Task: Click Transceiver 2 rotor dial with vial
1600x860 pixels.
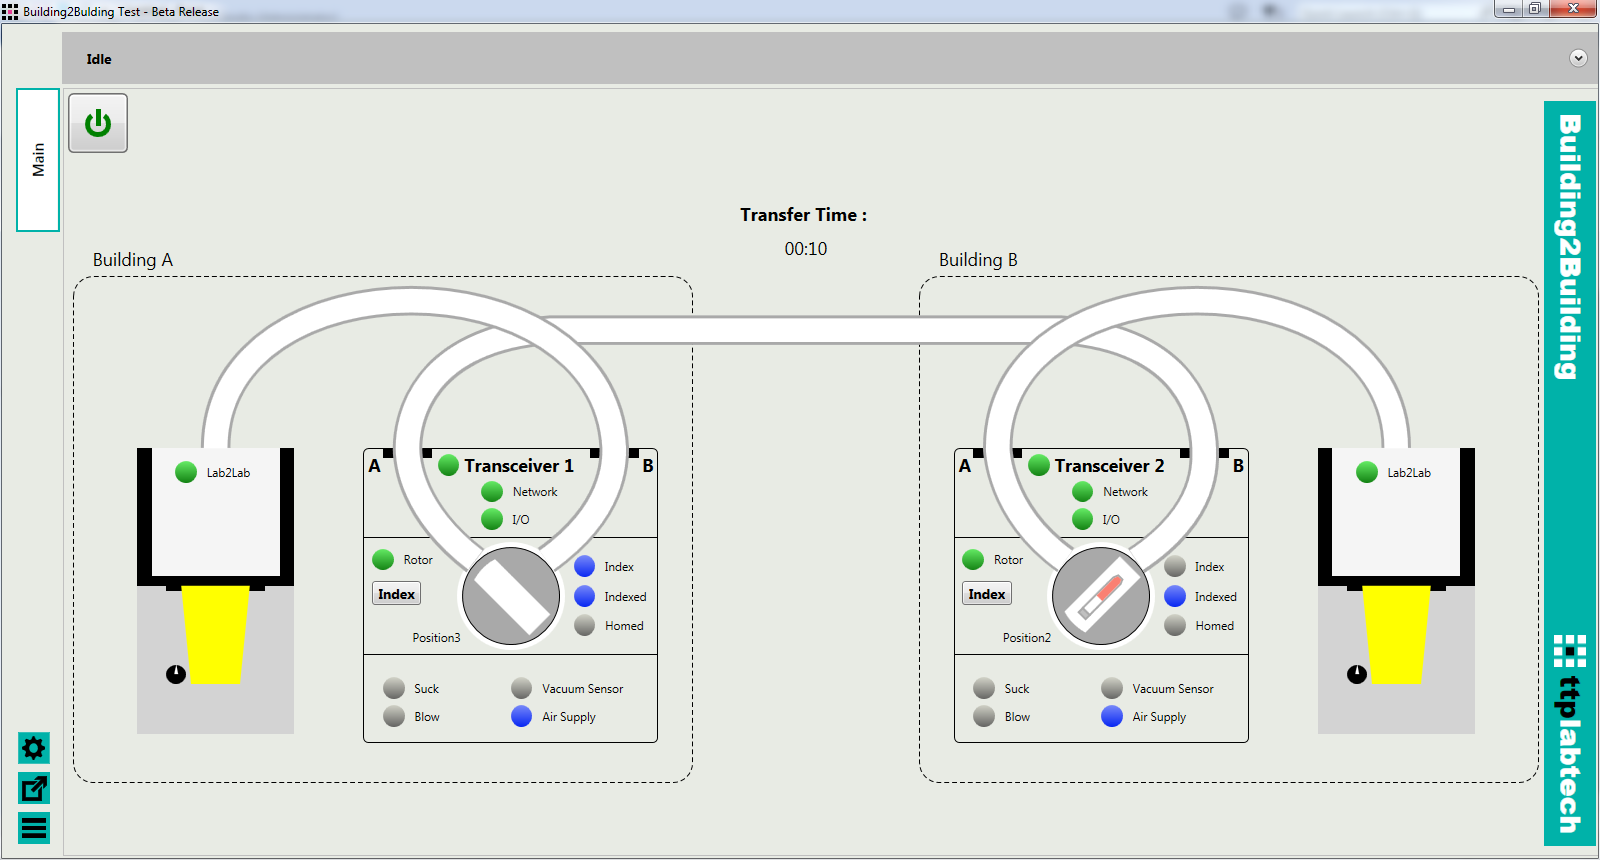Action: pos(1101,596)
